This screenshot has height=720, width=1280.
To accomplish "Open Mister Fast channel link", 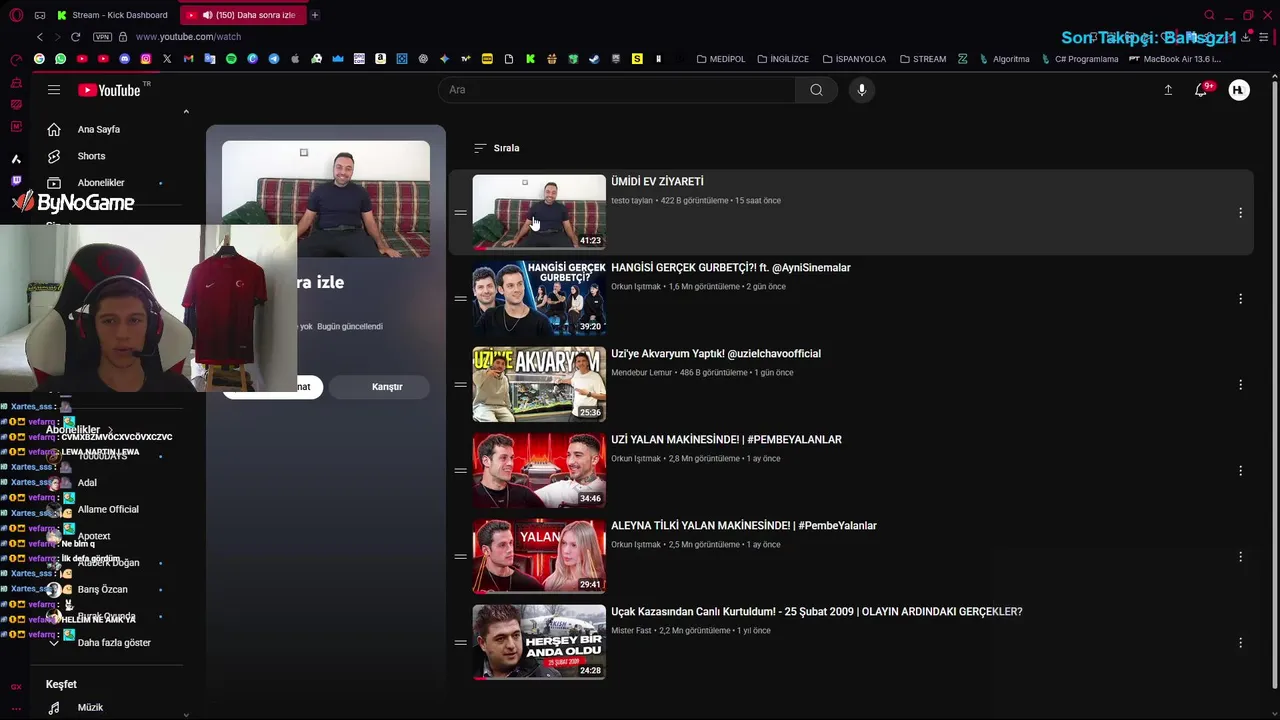I will [x=631, y=631].
